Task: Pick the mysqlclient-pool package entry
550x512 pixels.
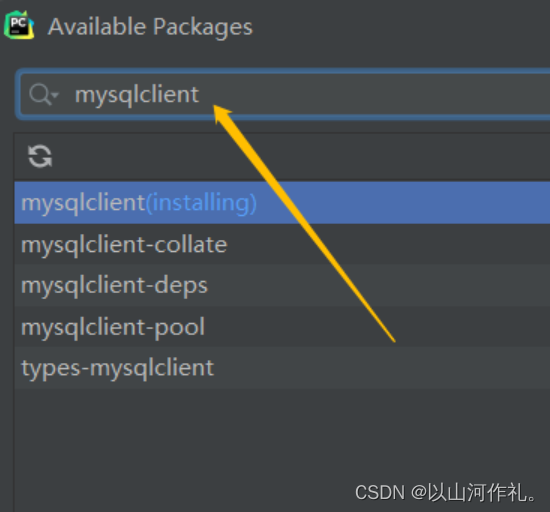Action: [282, 326]
